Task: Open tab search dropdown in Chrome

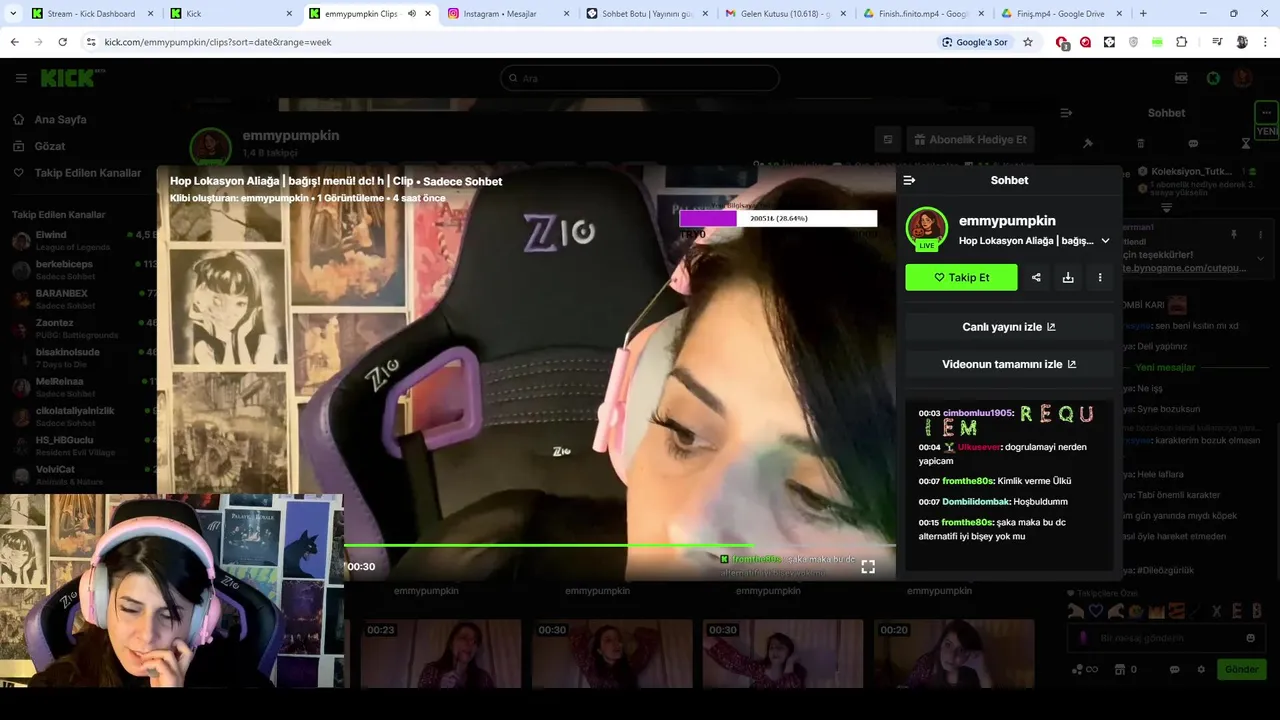Action: [x=13, y=14]
